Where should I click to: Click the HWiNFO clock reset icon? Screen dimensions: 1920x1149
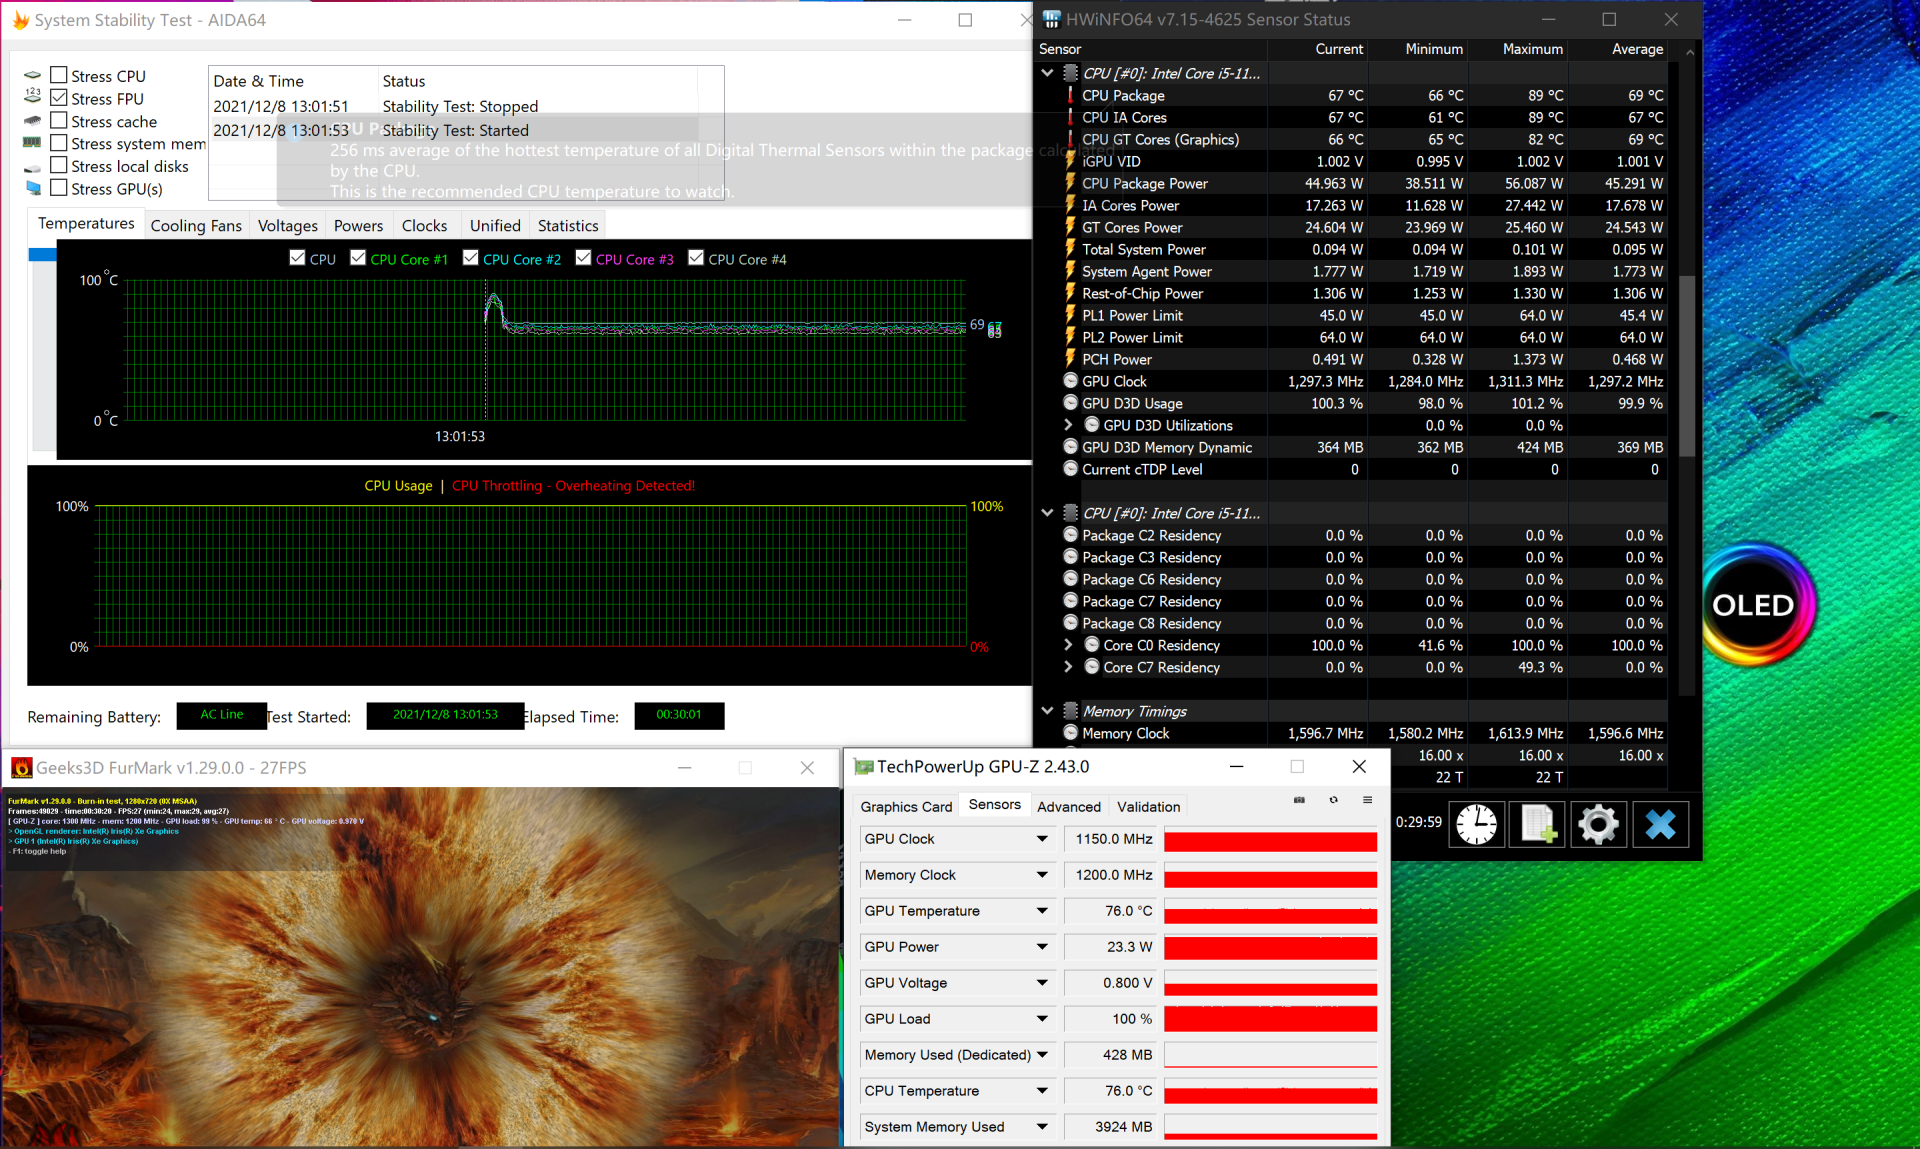coord(1476,824)
